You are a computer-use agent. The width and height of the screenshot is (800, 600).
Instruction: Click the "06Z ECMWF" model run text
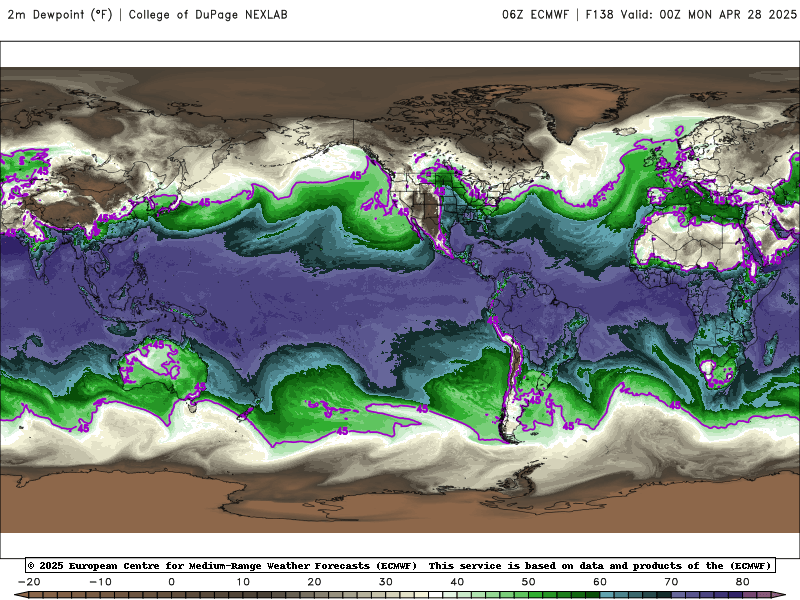tap(535, 14)
